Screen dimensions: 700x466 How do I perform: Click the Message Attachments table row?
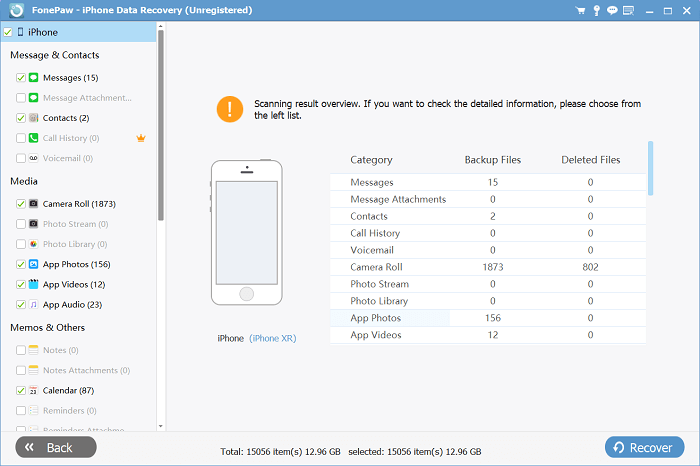tap(488, 199)
